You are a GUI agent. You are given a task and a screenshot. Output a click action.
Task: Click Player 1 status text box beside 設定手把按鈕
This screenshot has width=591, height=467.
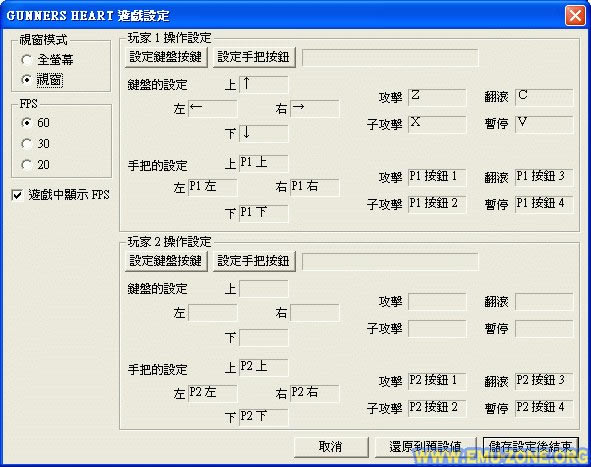(x=390, y=57)
